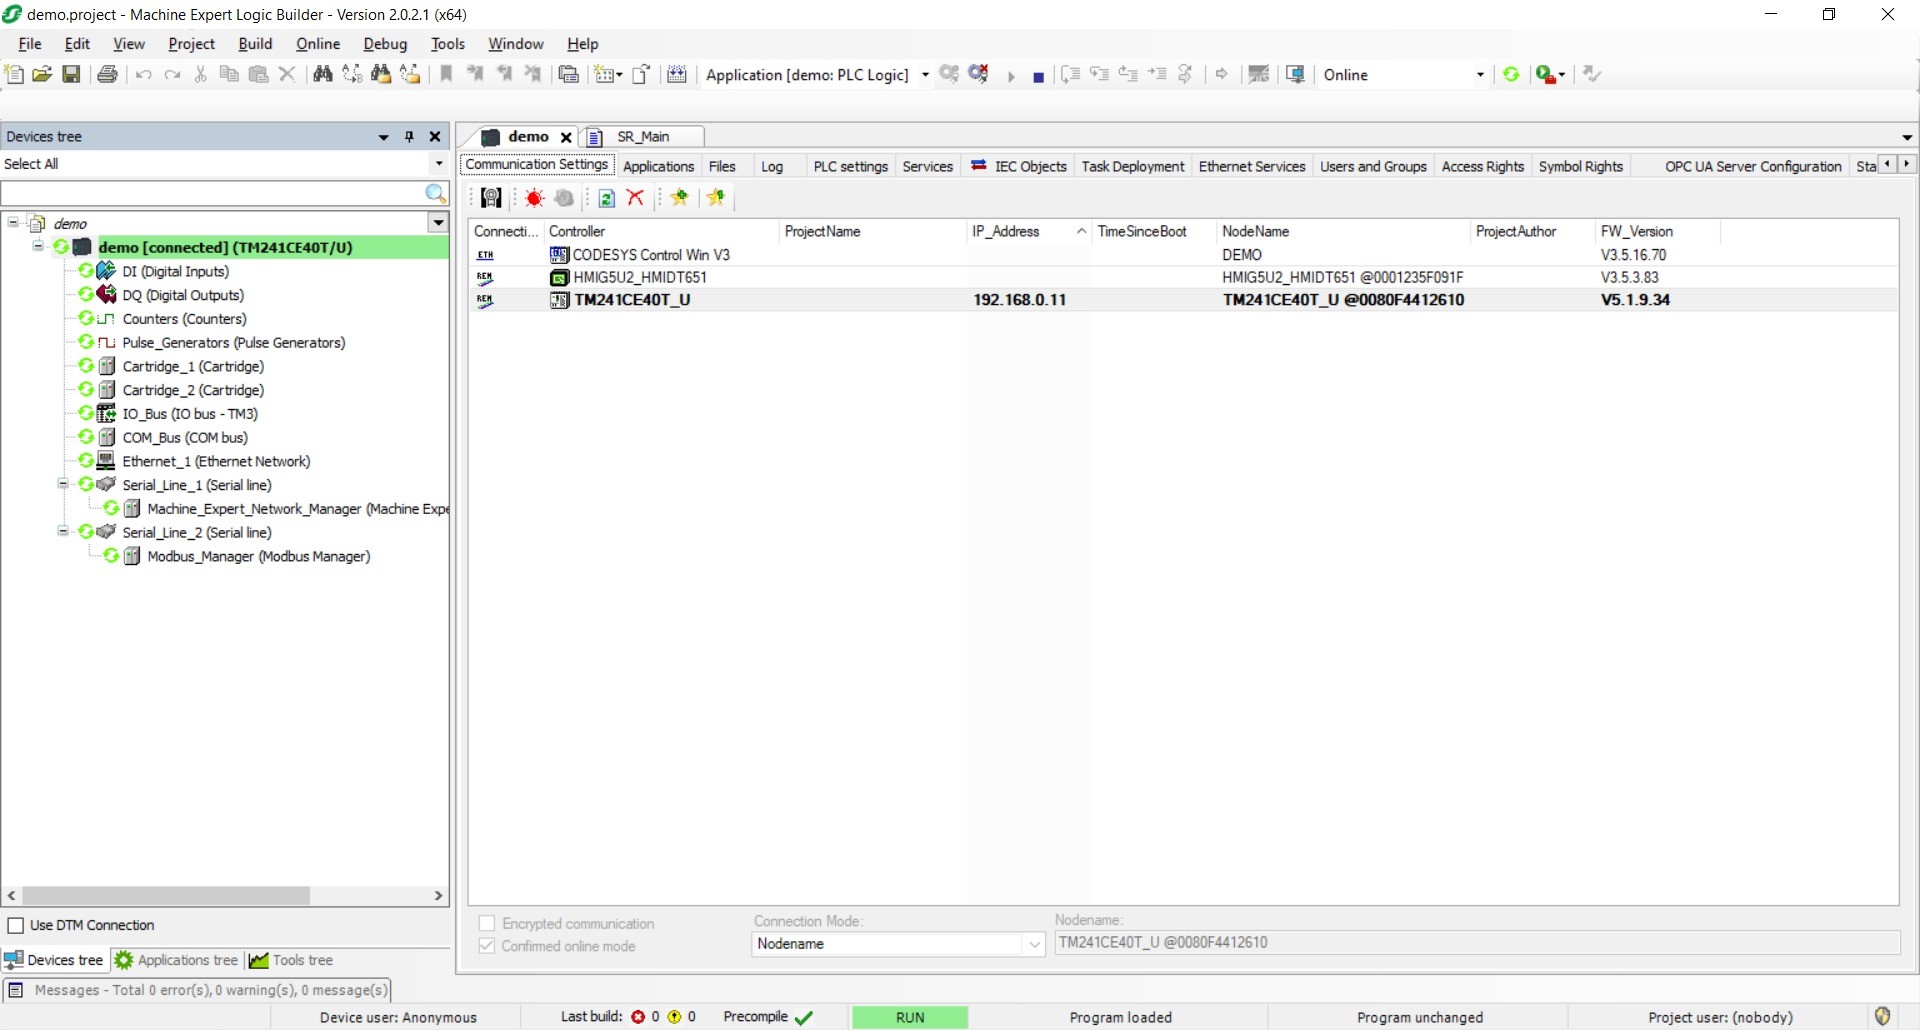The image size is (1921, 1030).
Task: Close the Devices tree panel
Action: pyautogui.click(x=435, y=137)
